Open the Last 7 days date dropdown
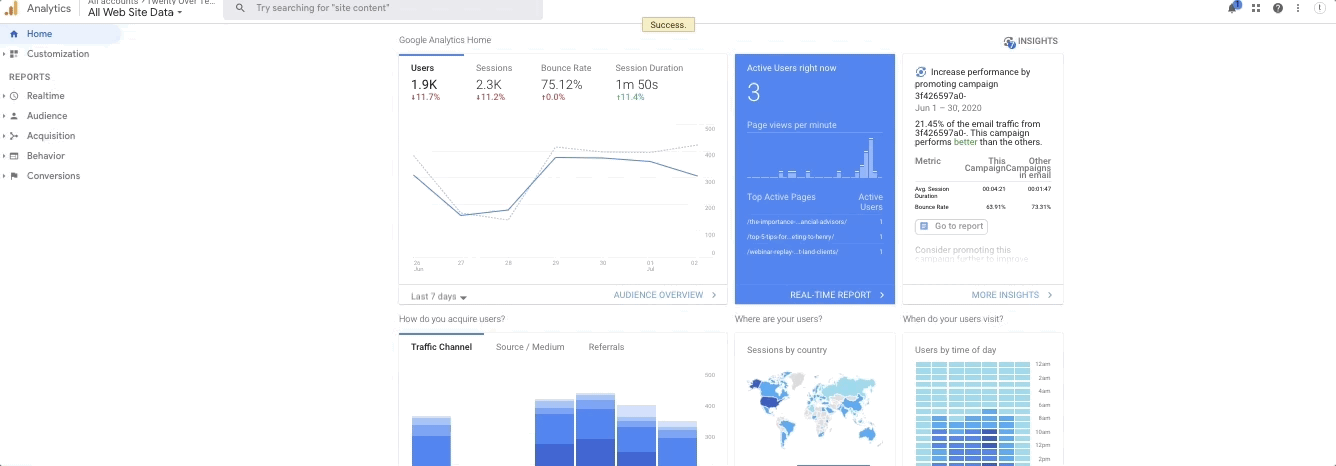The image size is (1336, 466). (x=439, y=297)
